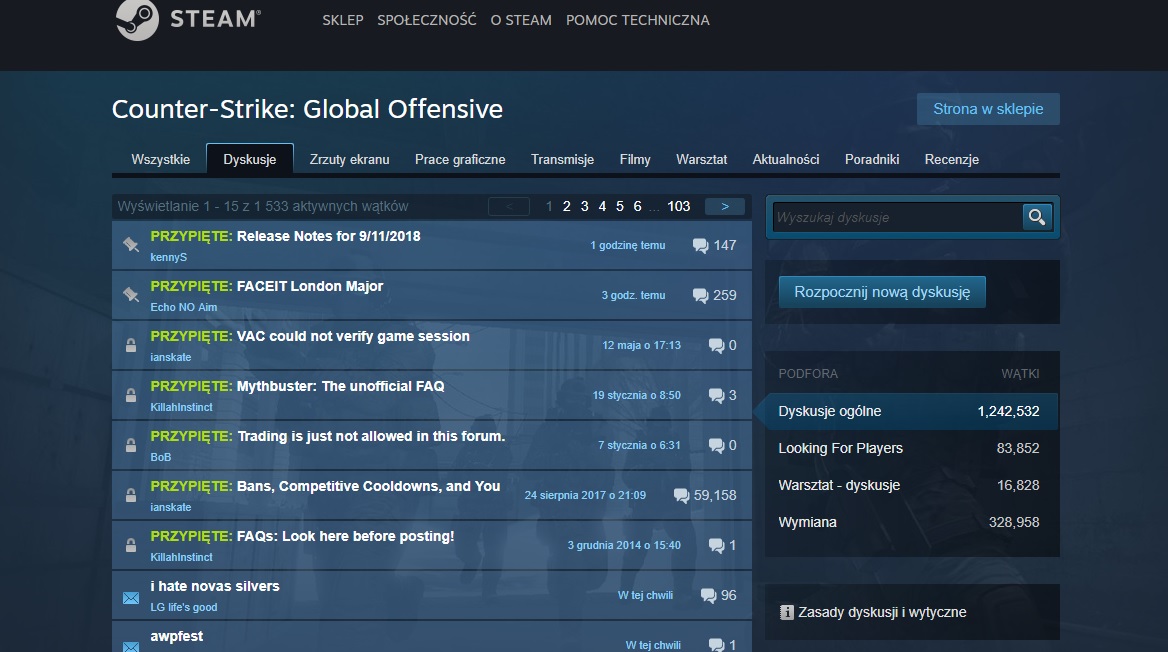Open VAC could not verify game session thread
1168x652 pixels.
pyautogui.click(x=353, y=336)
